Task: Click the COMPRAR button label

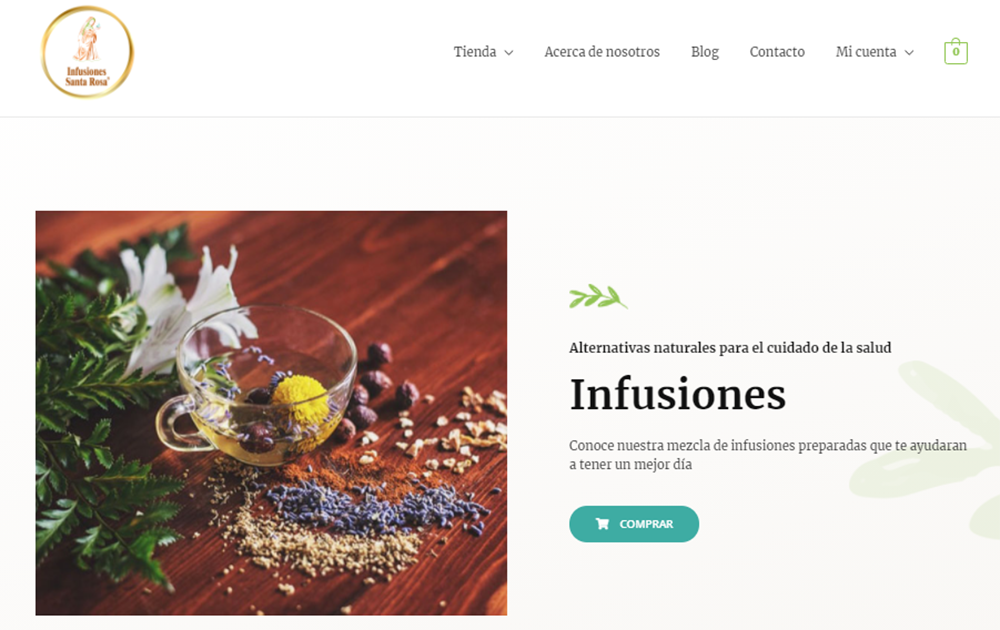Action: click(x=646, y=524)
